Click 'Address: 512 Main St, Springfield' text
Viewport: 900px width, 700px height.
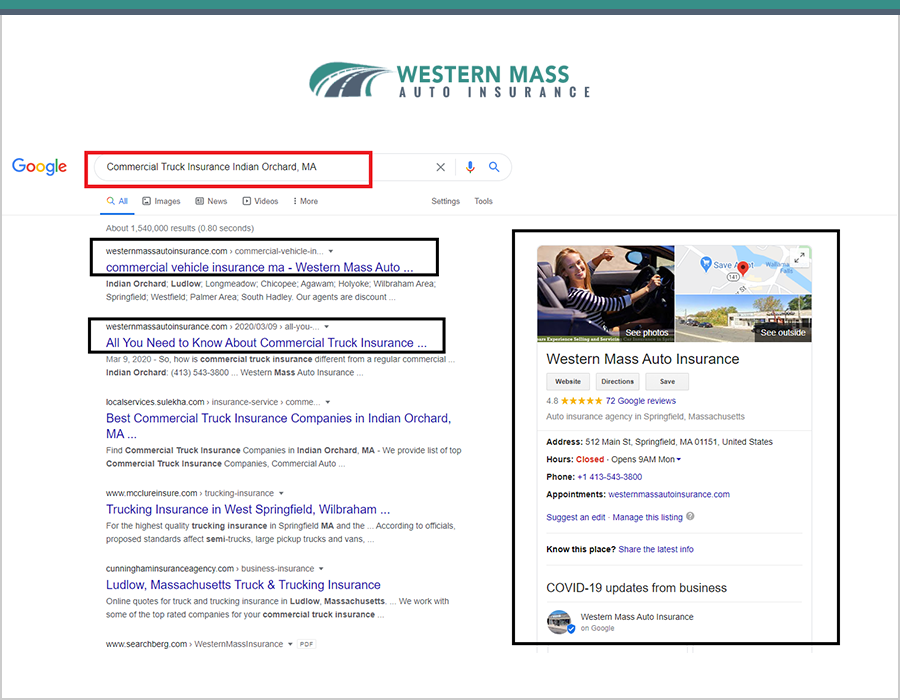click(660, 442)
